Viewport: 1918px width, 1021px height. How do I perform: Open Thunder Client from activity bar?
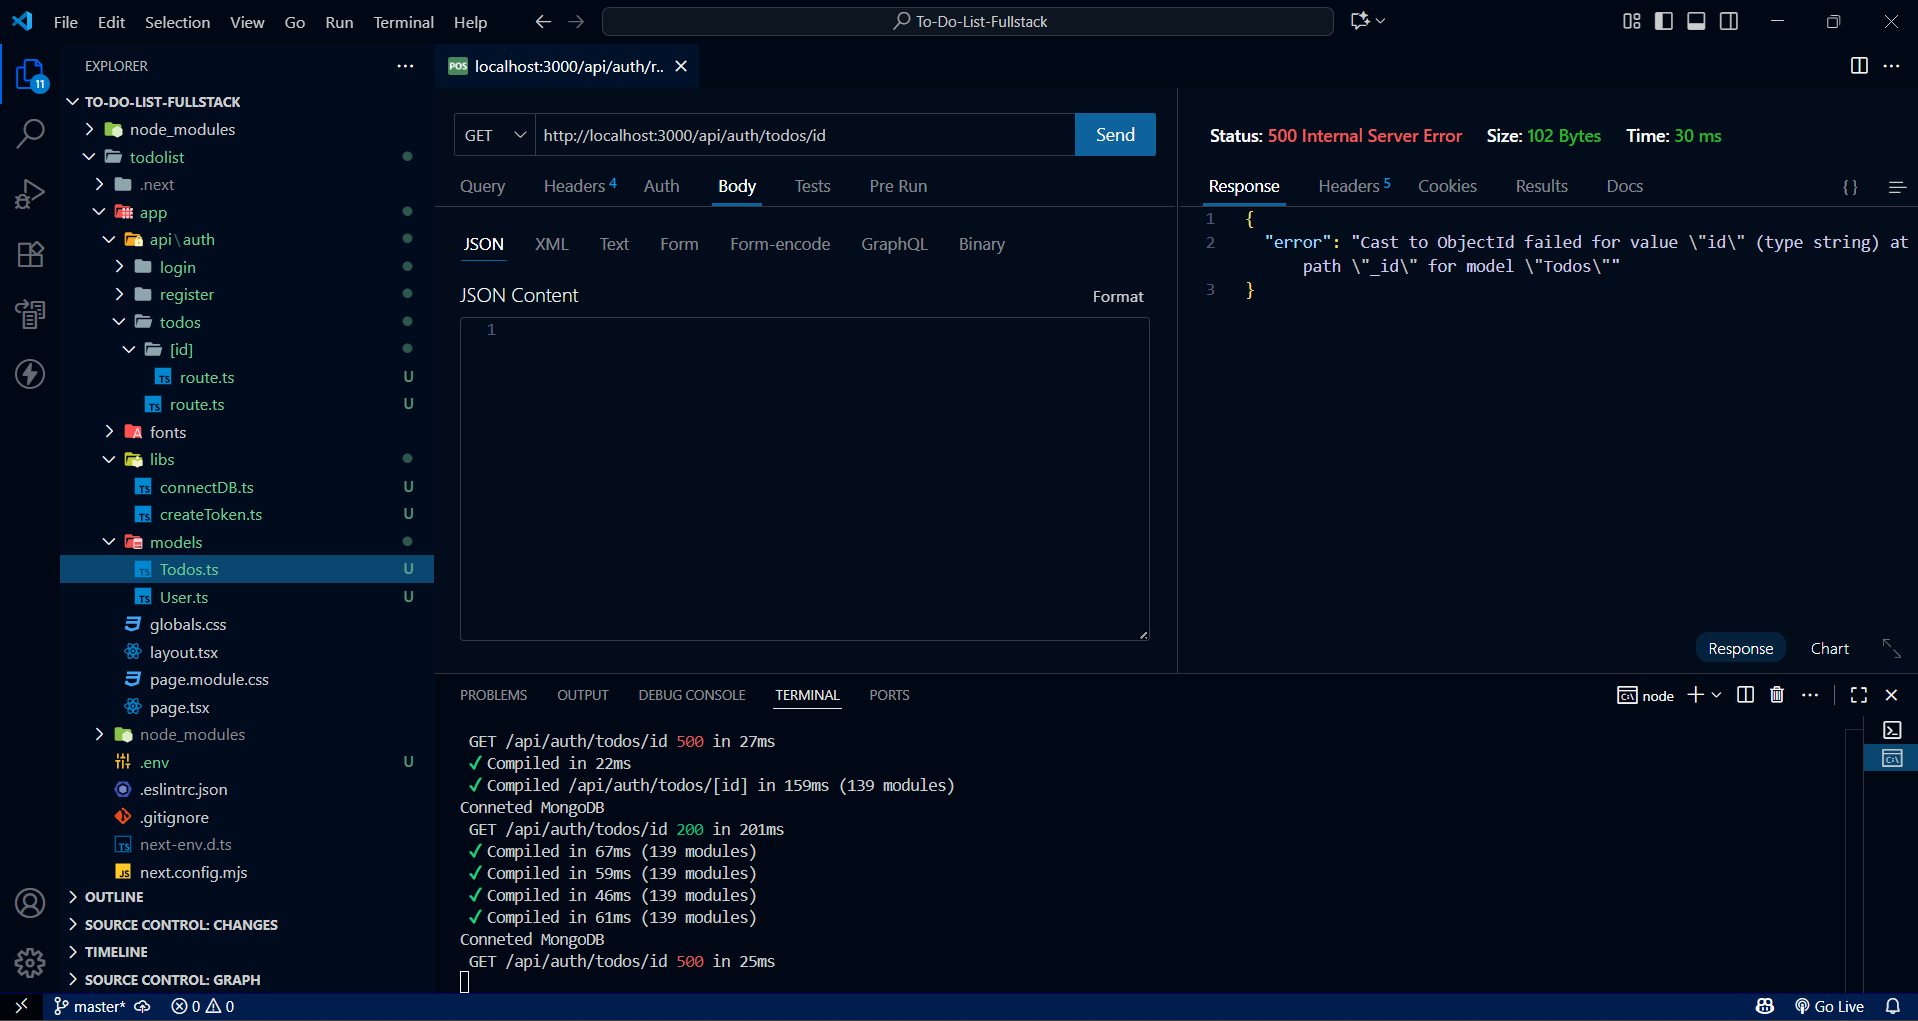tap(30, 374)
